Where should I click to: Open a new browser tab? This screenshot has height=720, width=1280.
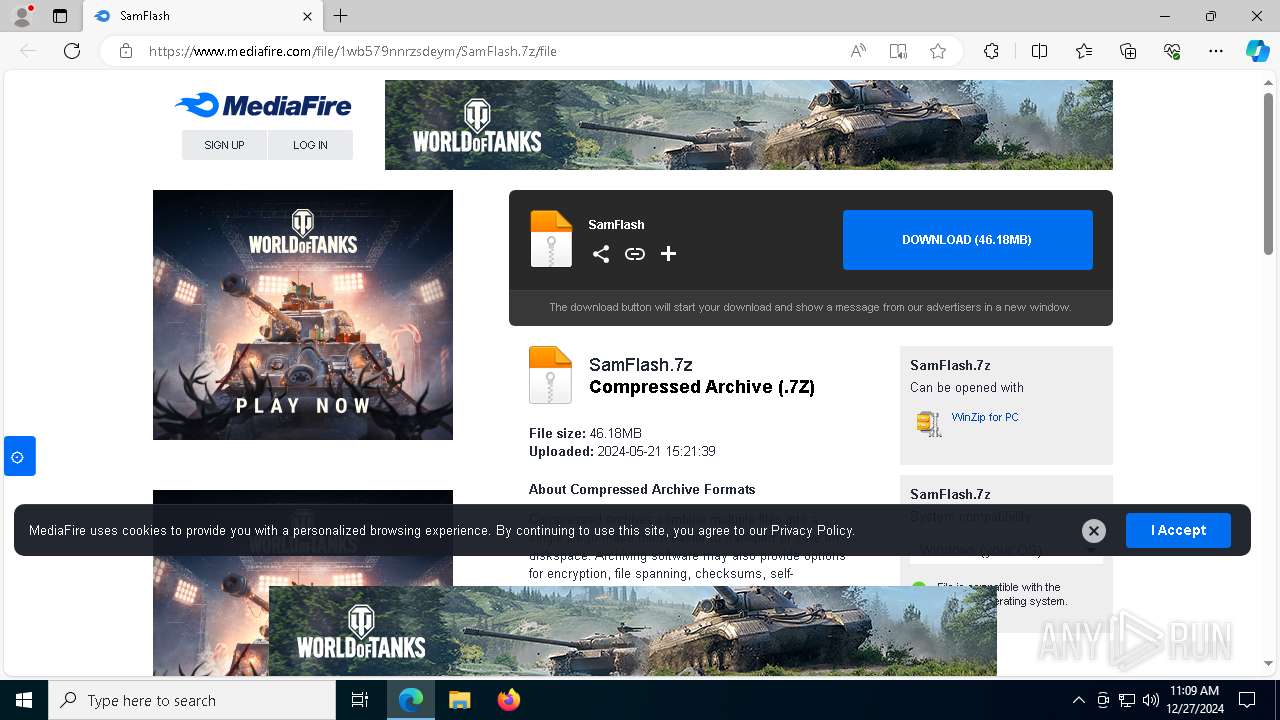[x=341, y=16]
